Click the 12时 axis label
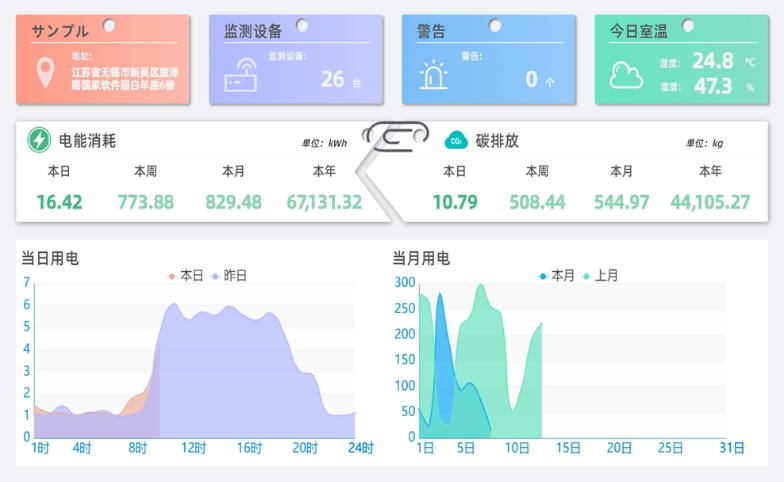Viewport: 784px width, 482px height. coord(194,448)
